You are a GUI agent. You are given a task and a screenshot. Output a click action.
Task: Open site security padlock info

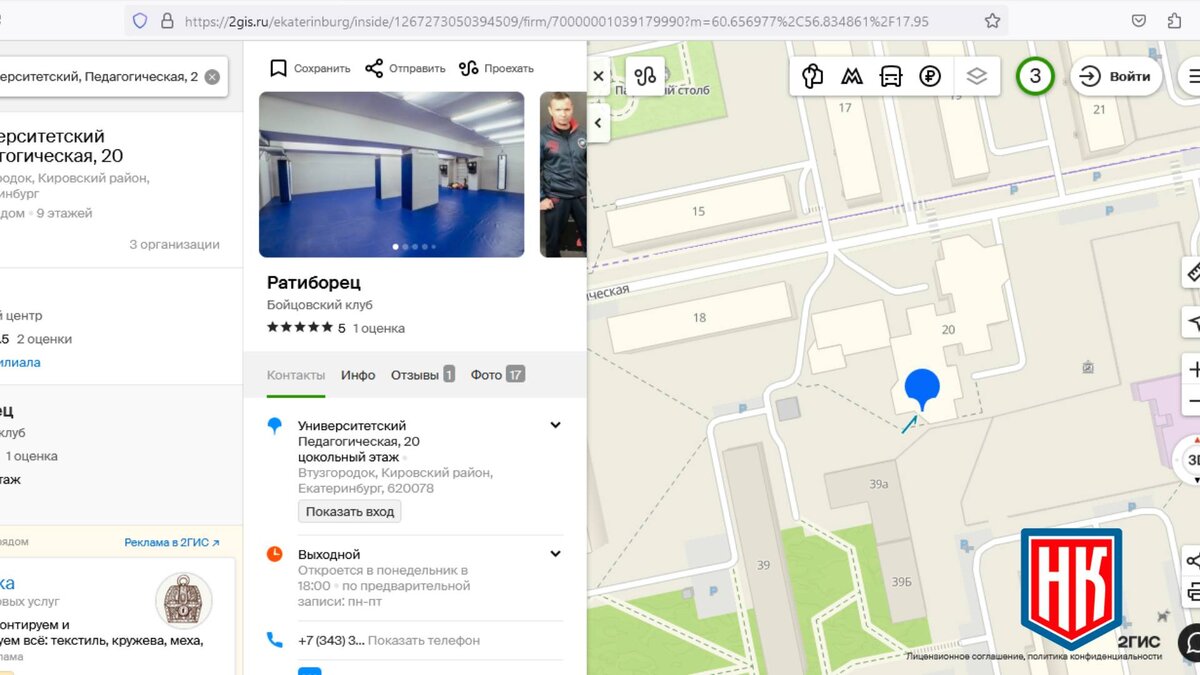pyautogui.click(x=167, y=20)
